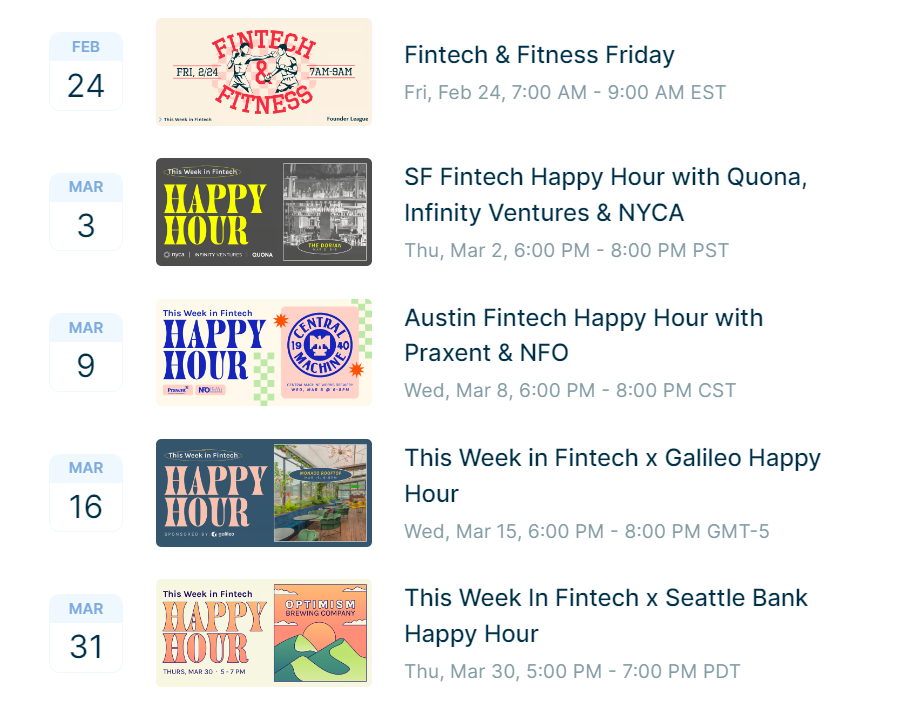This screenshot has width=897, height=703.
Task: Open the Fintech & Fitness Friday event title
Action: tap(539, 55)
